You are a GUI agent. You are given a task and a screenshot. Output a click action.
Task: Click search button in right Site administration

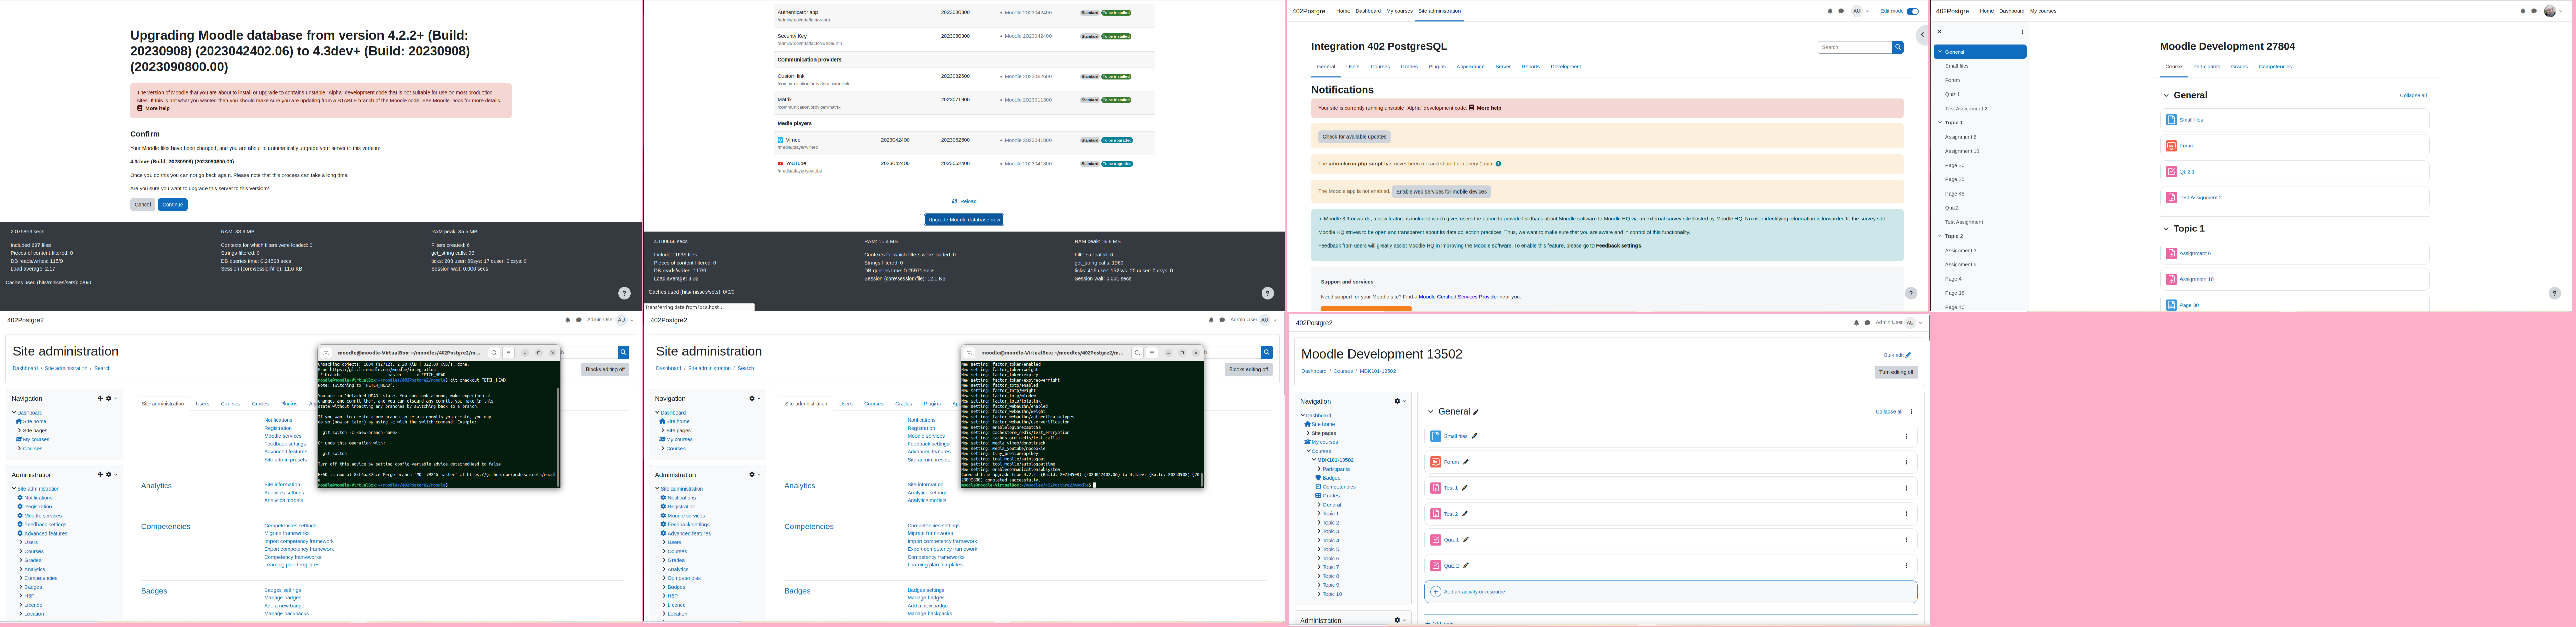[x=1266, y=352]
